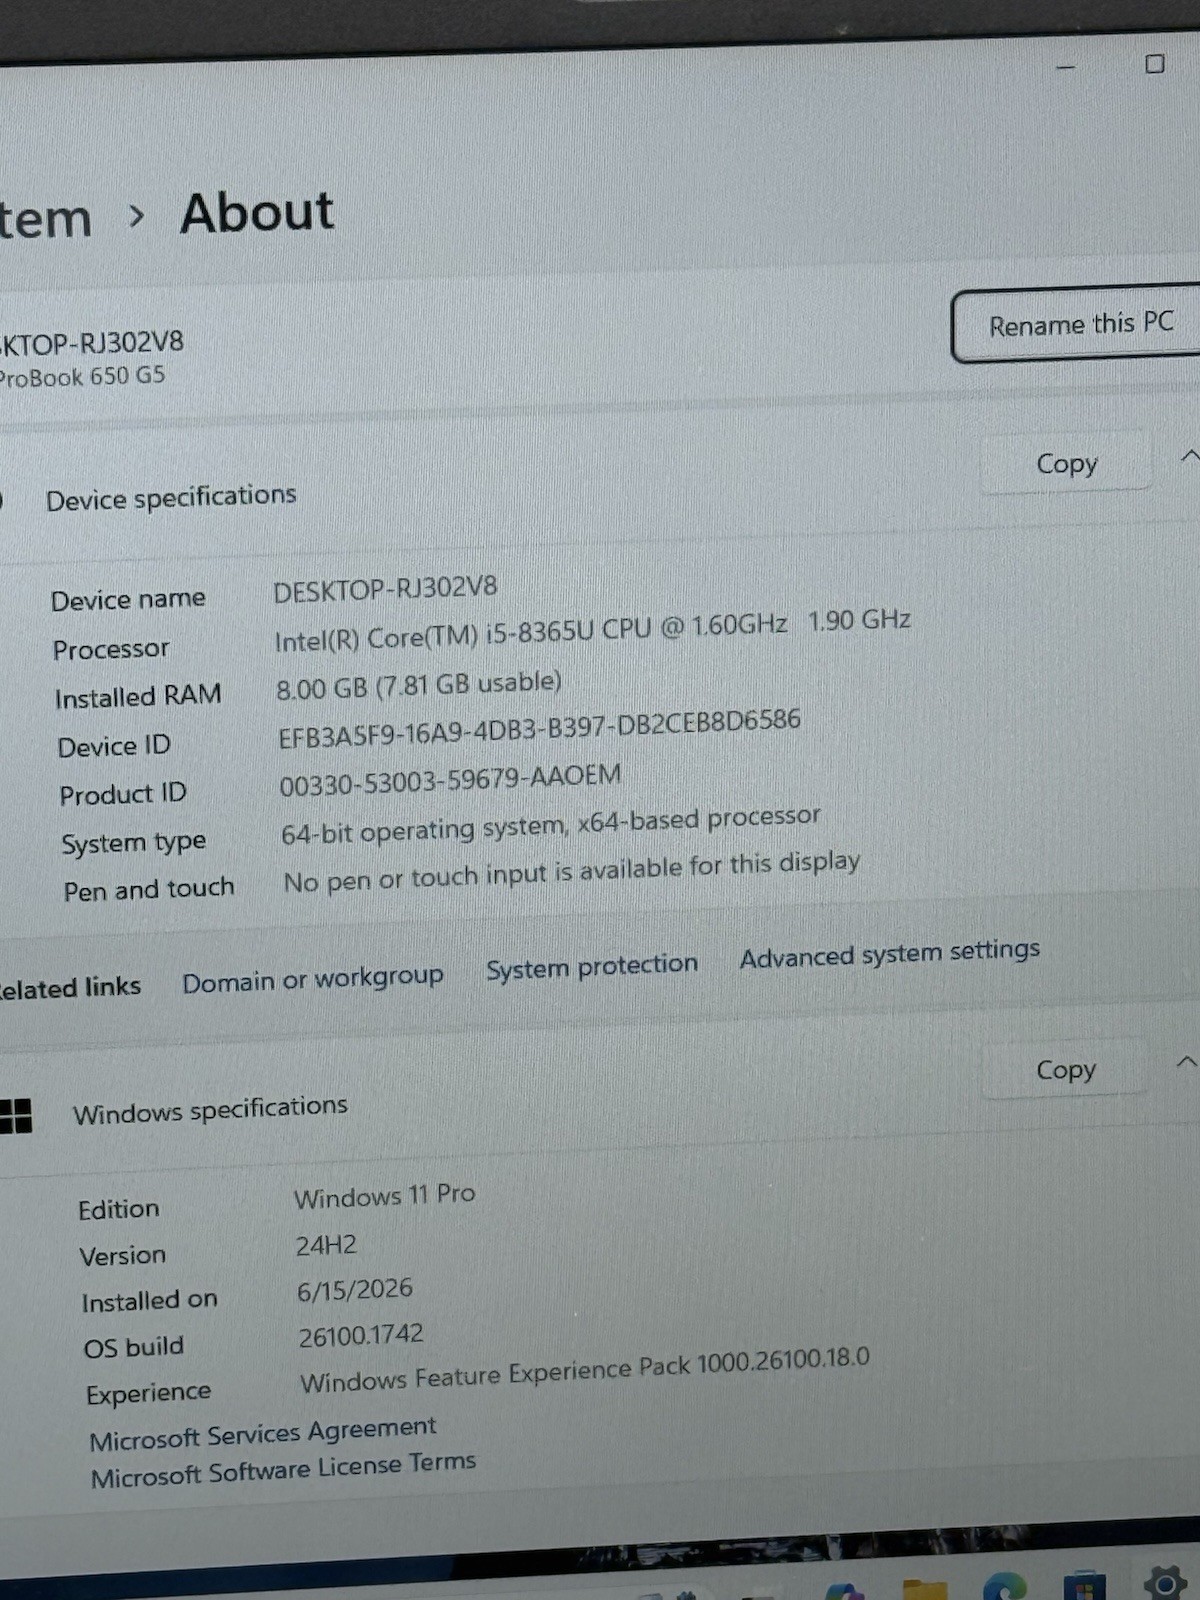Viewport: 1200px width, 1600px height.
Task: Minimize the Settings window
Action: coord(1066,67)
